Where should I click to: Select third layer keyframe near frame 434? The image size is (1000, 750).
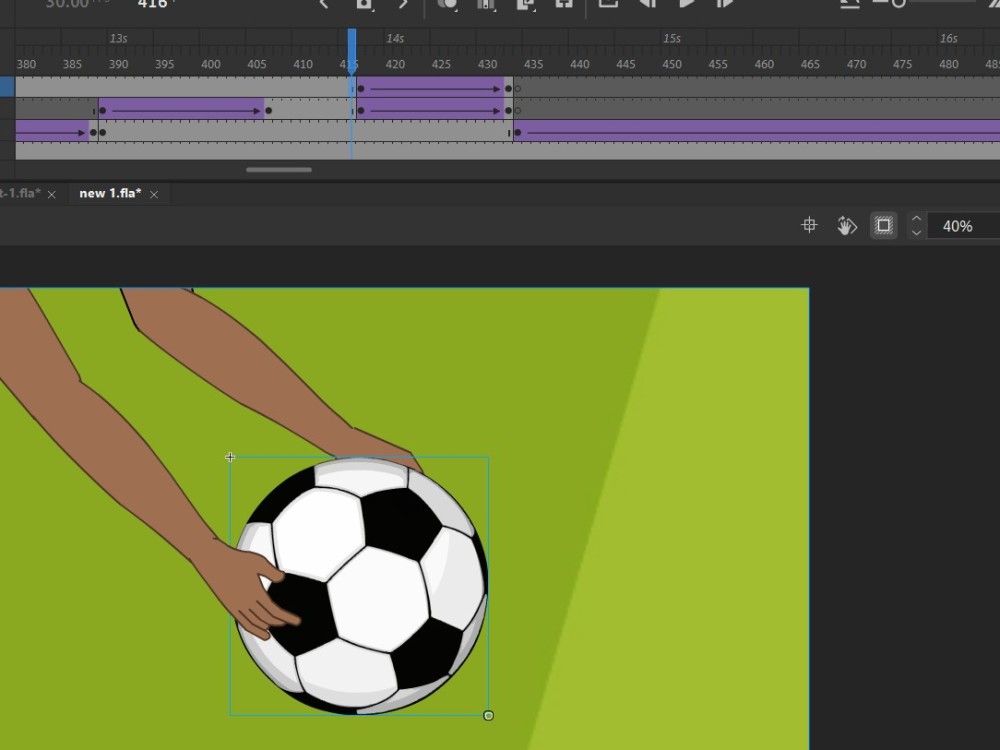click(517, 133)
